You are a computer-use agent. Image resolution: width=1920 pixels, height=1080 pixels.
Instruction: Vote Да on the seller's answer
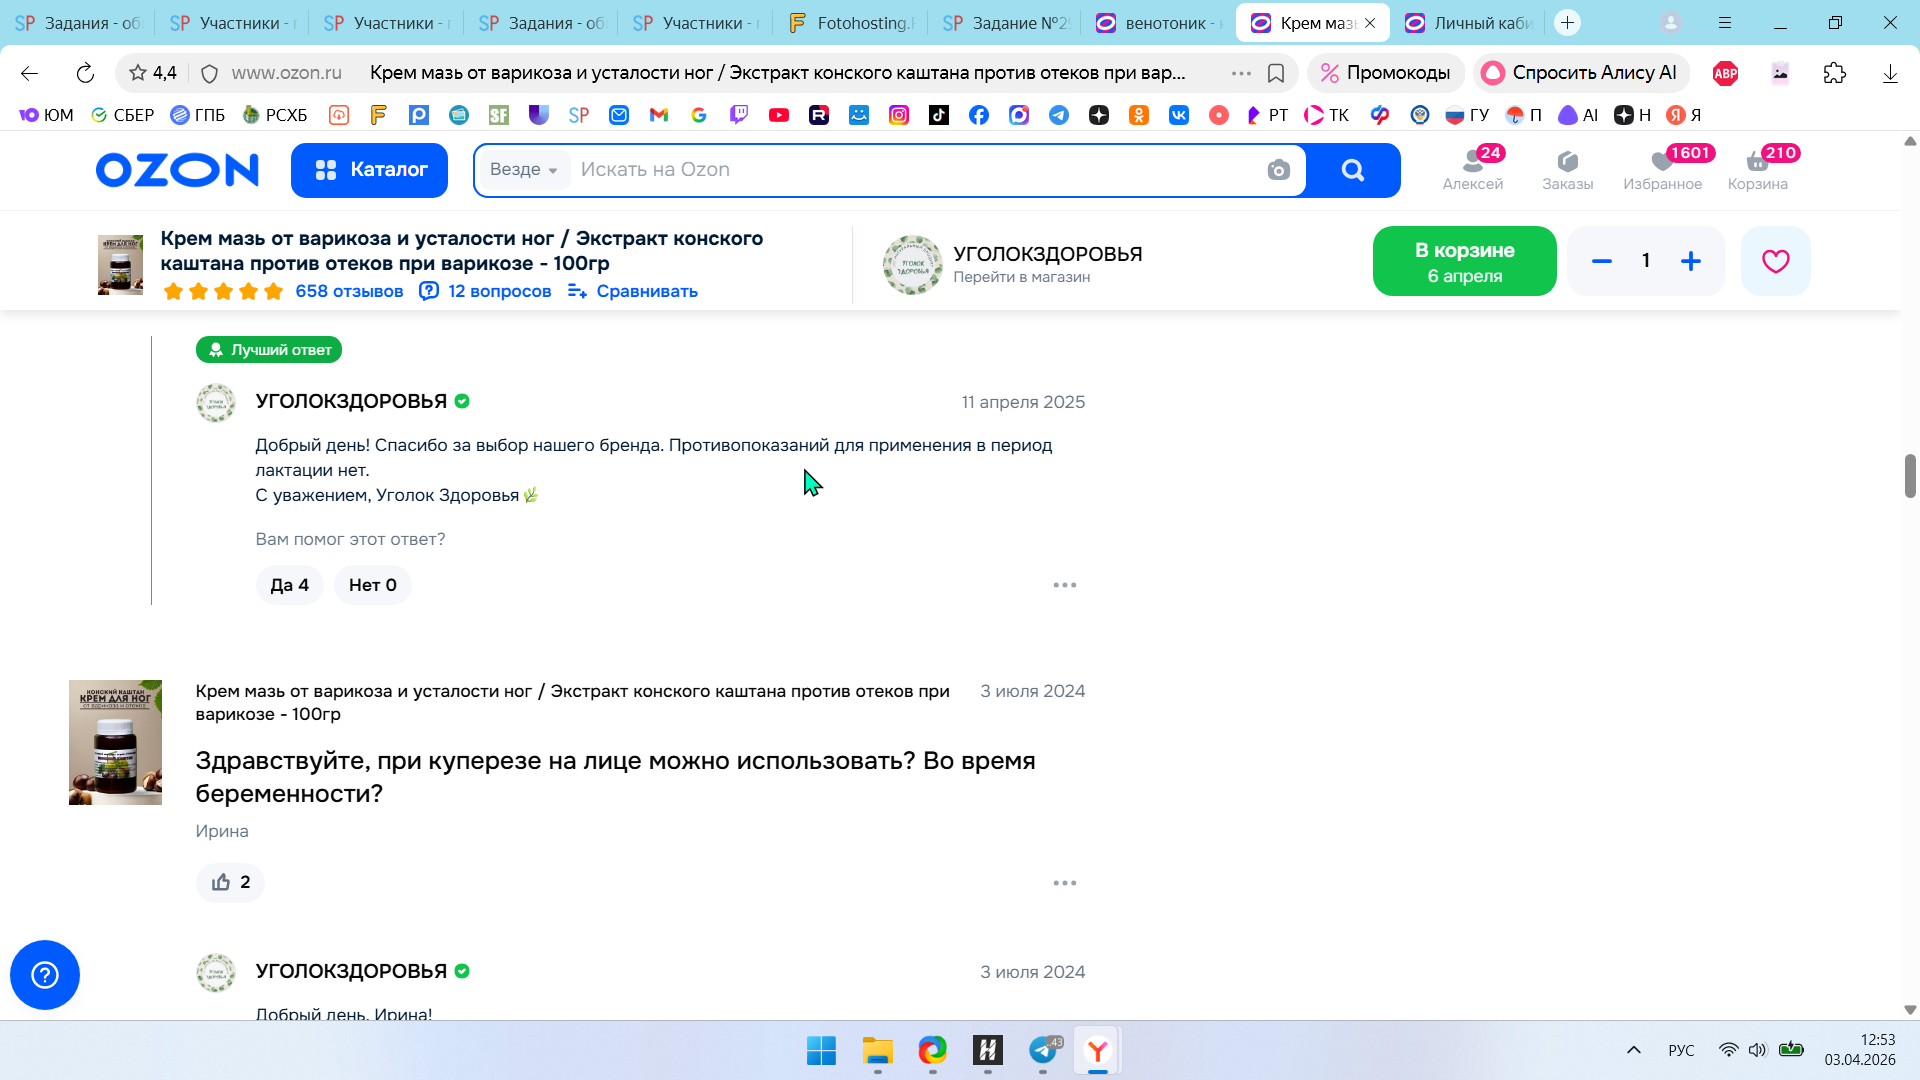coord(289,585)
